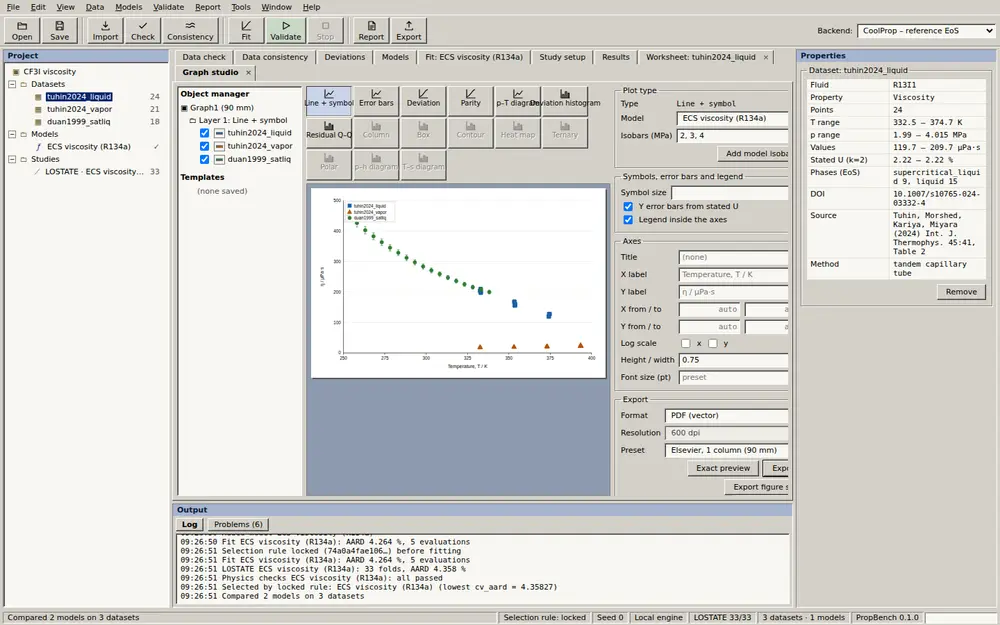Viewport: 1000px width, 625px height.
Task: Collapse the Datasets tree node
Action: 12,84
